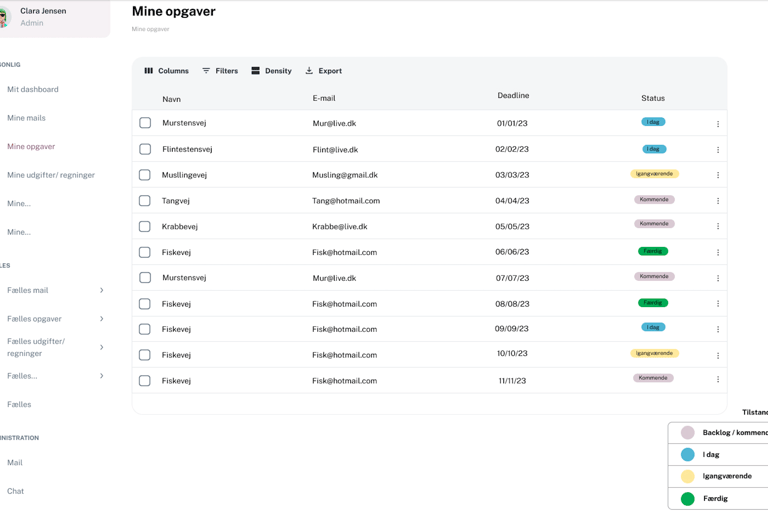768x512 pixels.
Task: Open the three-dot menu for the Krabbevej row
Action: click(x=718, y=227)
